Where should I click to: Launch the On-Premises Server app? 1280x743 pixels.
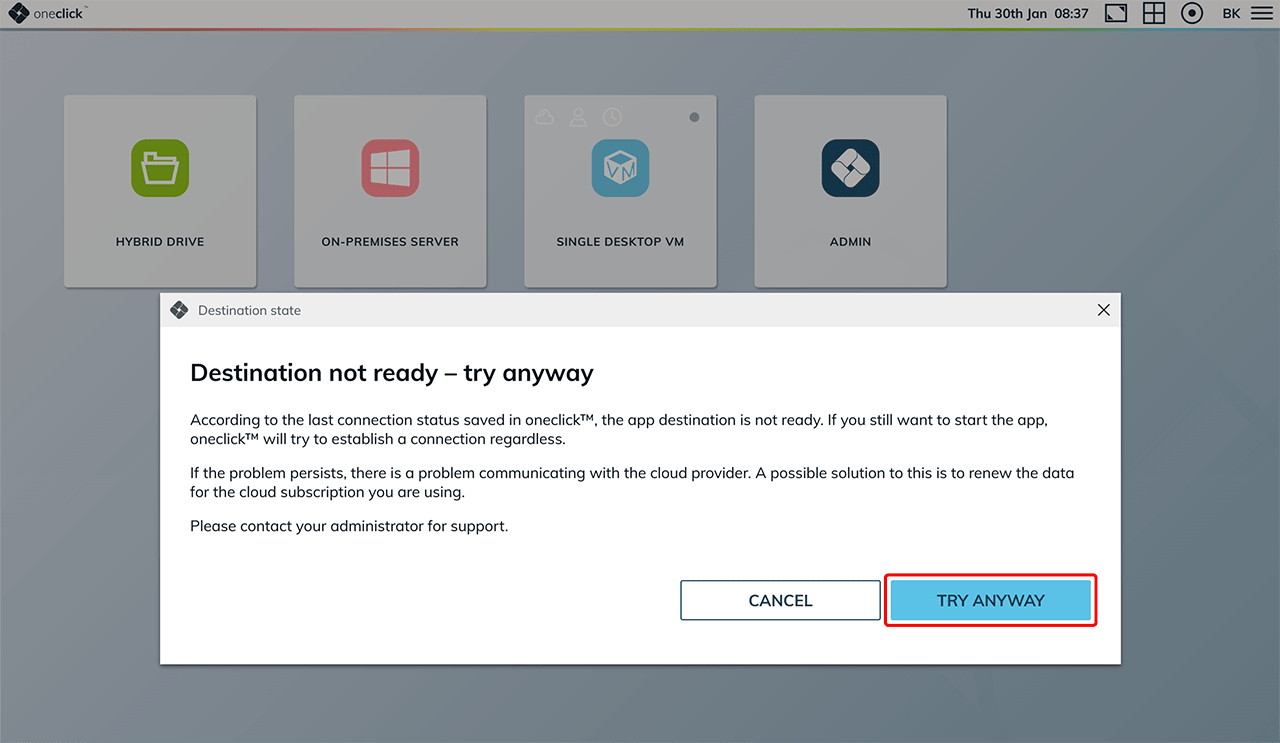point(390,191)
